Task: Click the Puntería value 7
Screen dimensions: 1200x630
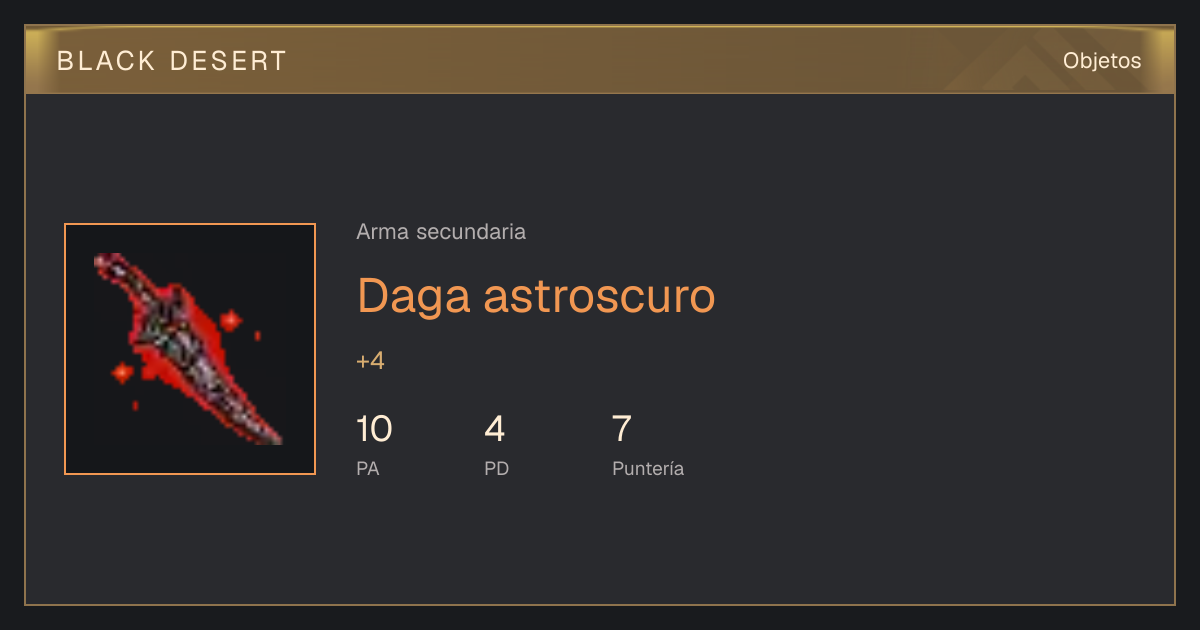Action: tap(621, 429)
